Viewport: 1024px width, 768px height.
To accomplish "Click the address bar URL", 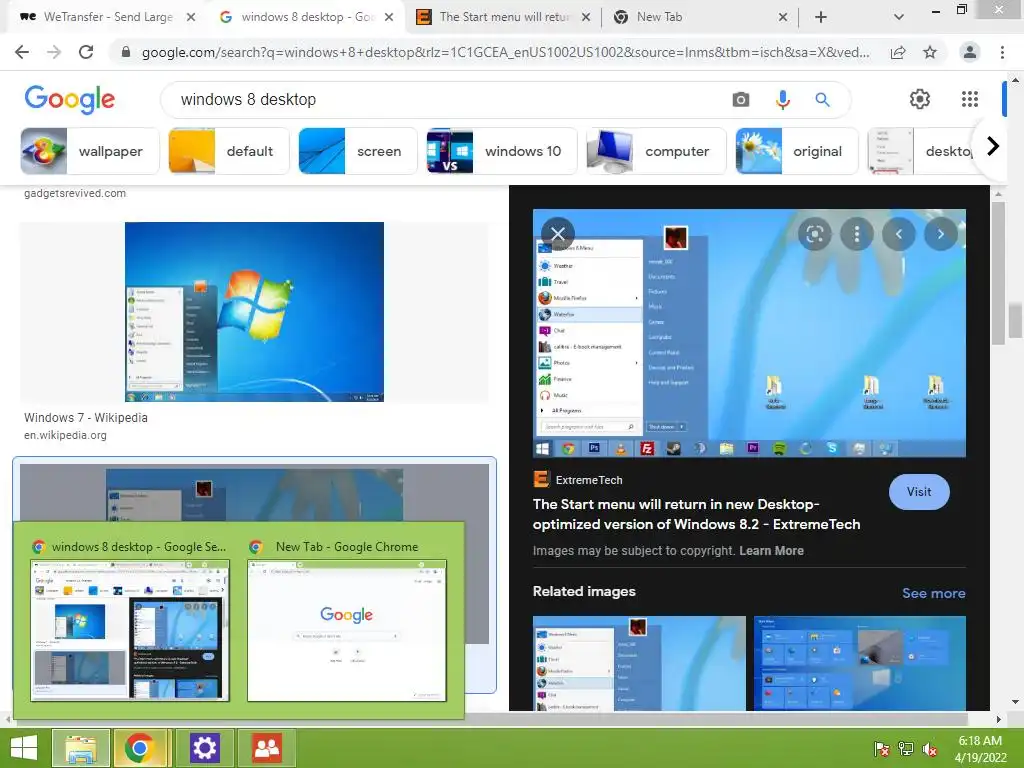I will point(505,52).
